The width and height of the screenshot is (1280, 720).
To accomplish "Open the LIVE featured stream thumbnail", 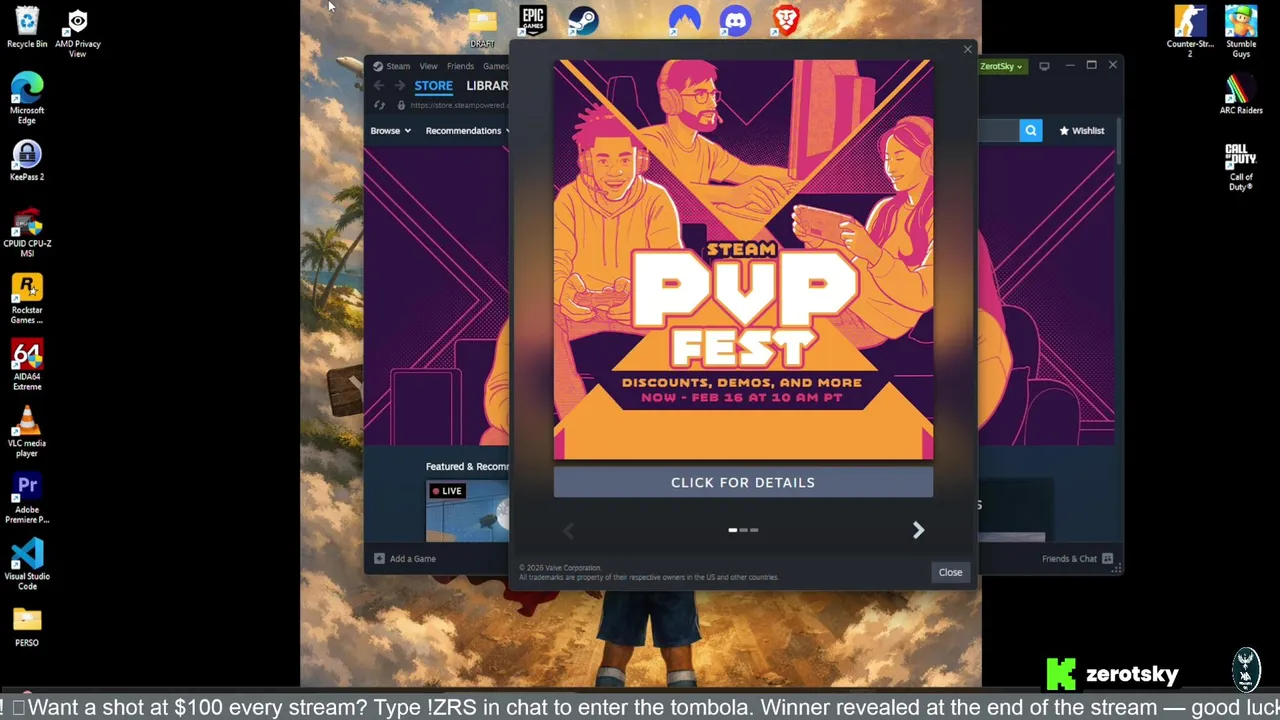I will [x=468, y=511].
